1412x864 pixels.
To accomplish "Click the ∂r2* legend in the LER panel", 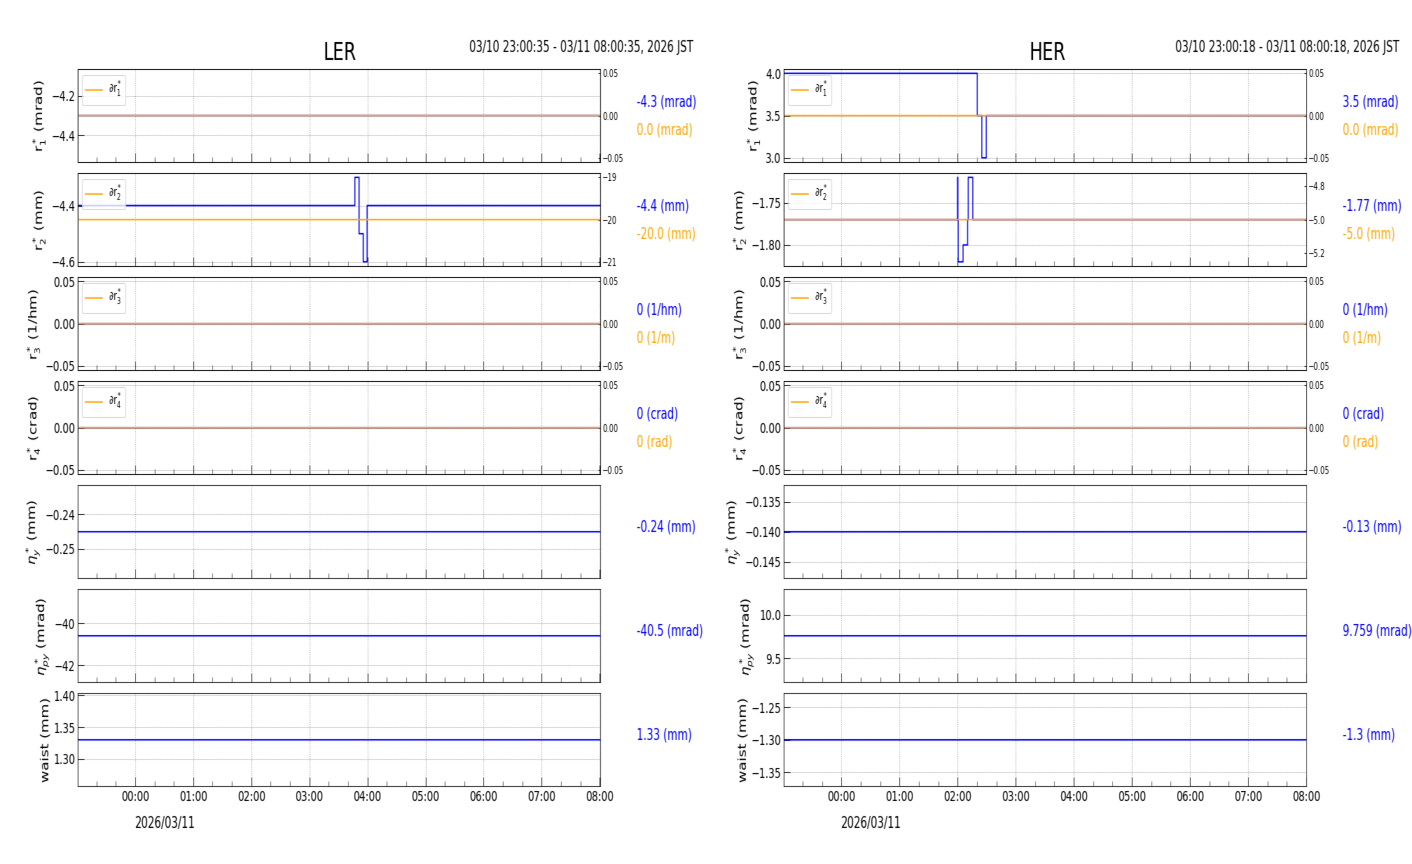I will click(x=104, y=194).
